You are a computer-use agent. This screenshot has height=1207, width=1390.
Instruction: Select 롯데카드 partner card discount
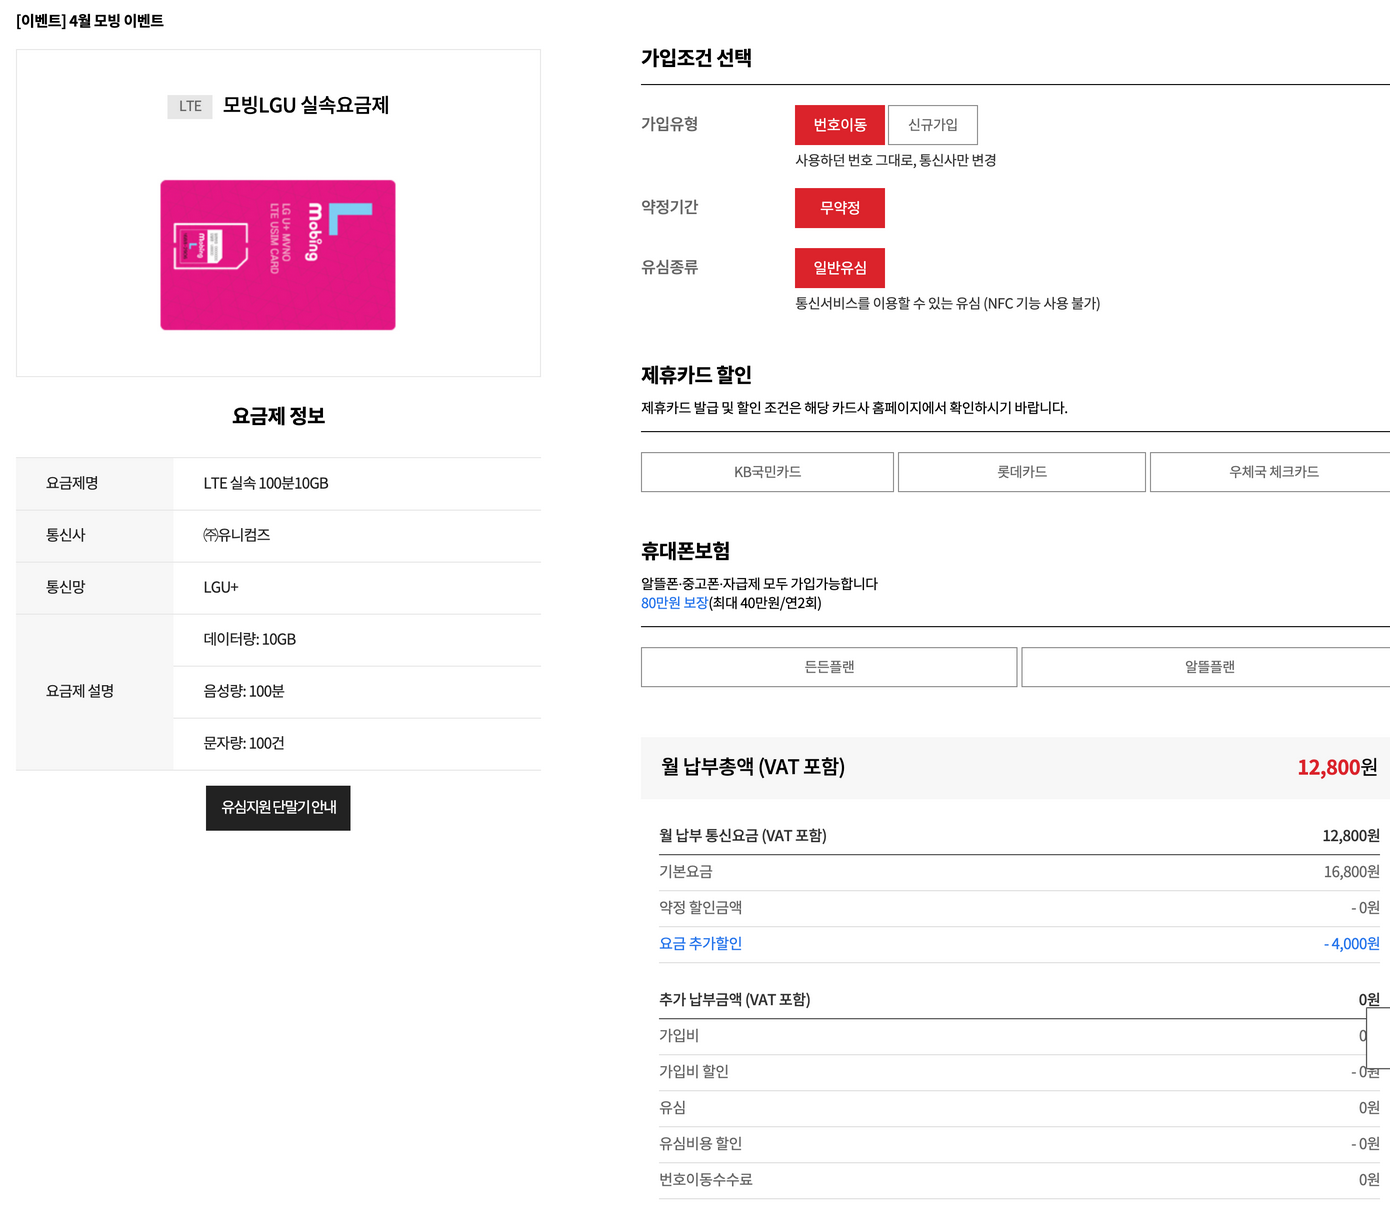click(x=1022, y=472)
